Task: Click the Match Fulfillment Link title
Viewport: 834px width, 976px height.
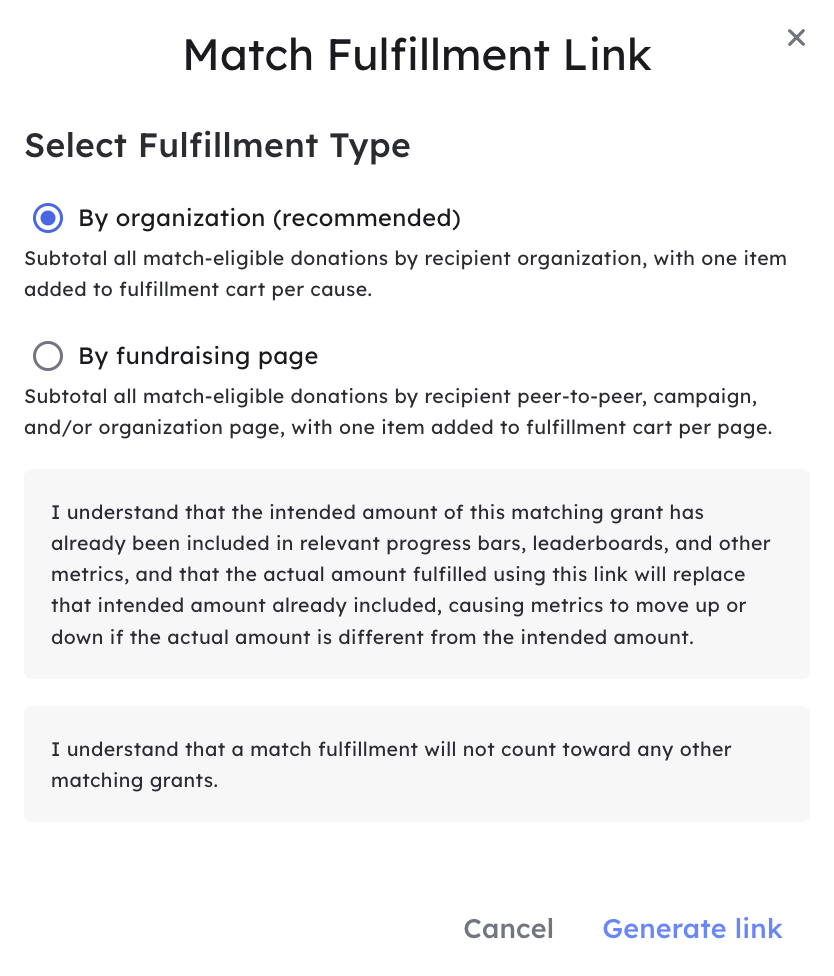Action: [417, 55]
